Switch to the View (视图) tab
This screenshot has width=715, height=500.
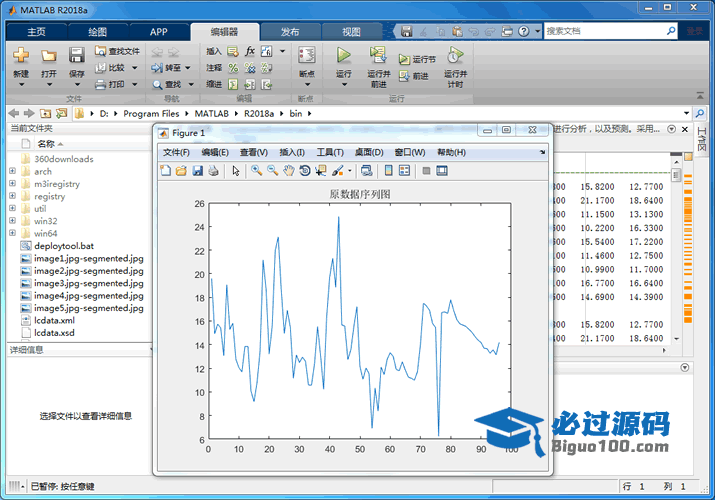(352, 31)
